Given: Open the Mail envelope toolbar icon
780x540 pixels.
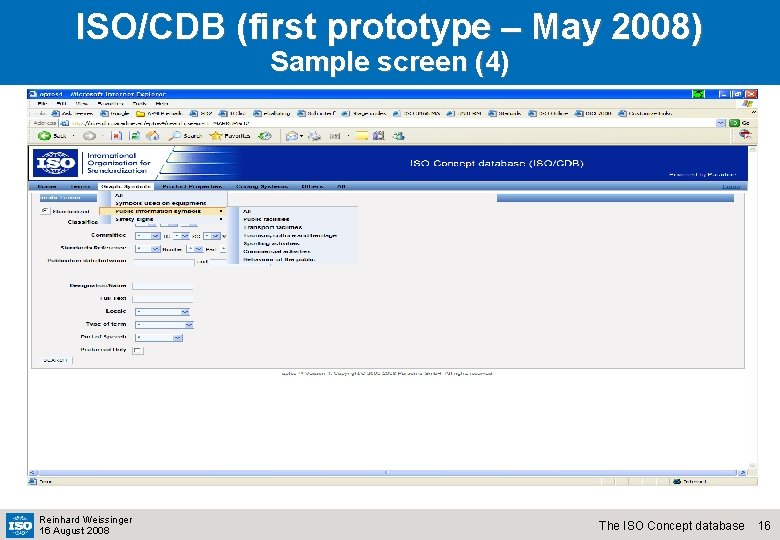Looking at the screenshot, I should [292, 136].
